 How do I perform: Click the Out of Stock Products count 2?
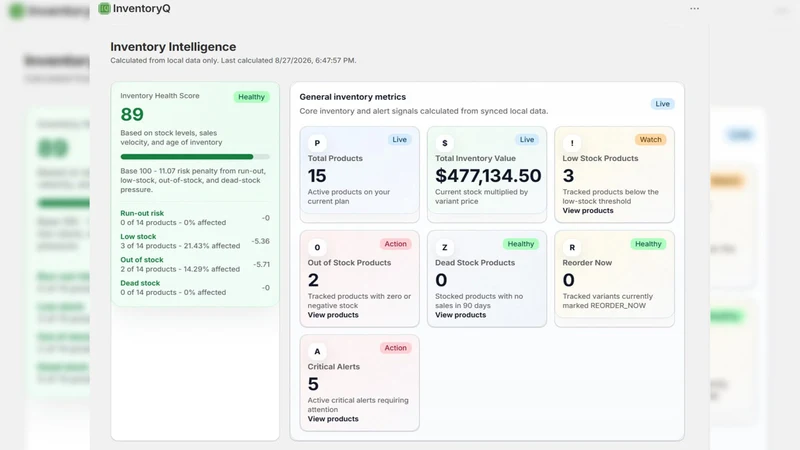pos(313,280)
